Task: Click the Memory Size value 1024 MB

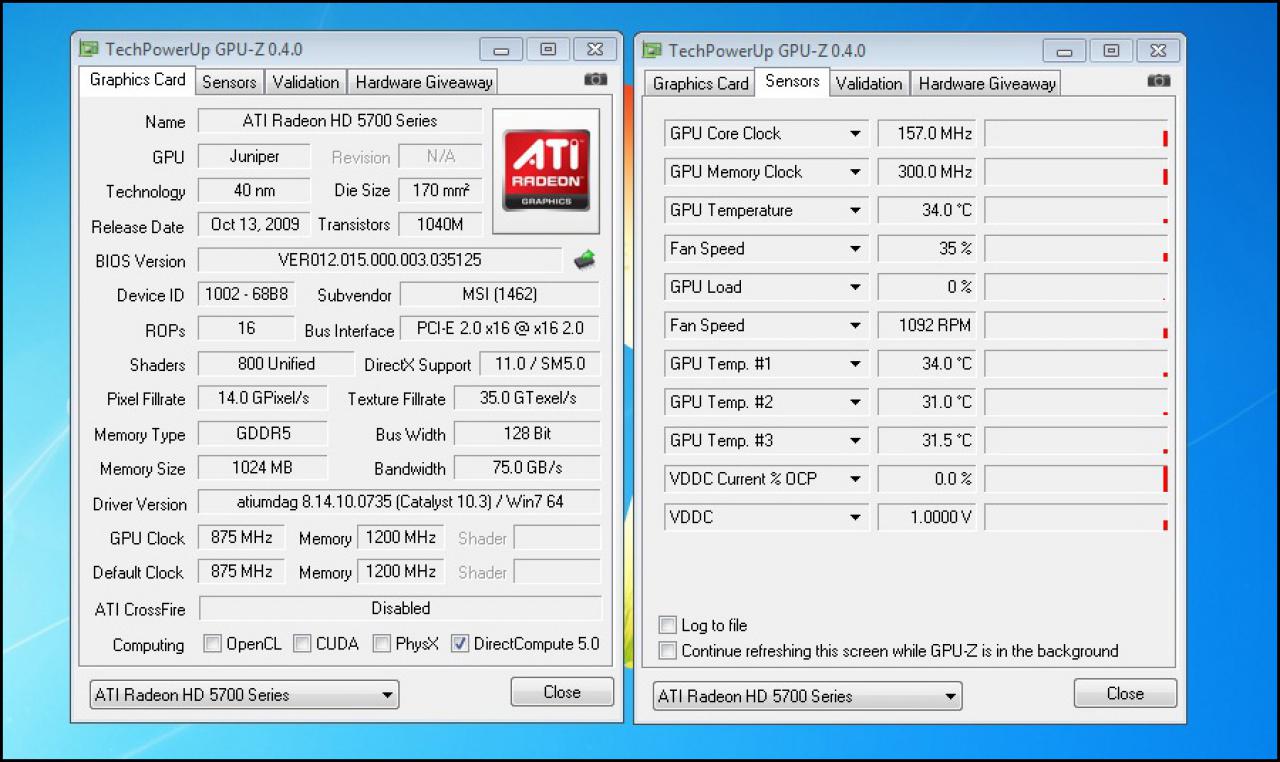Action: 262,467
